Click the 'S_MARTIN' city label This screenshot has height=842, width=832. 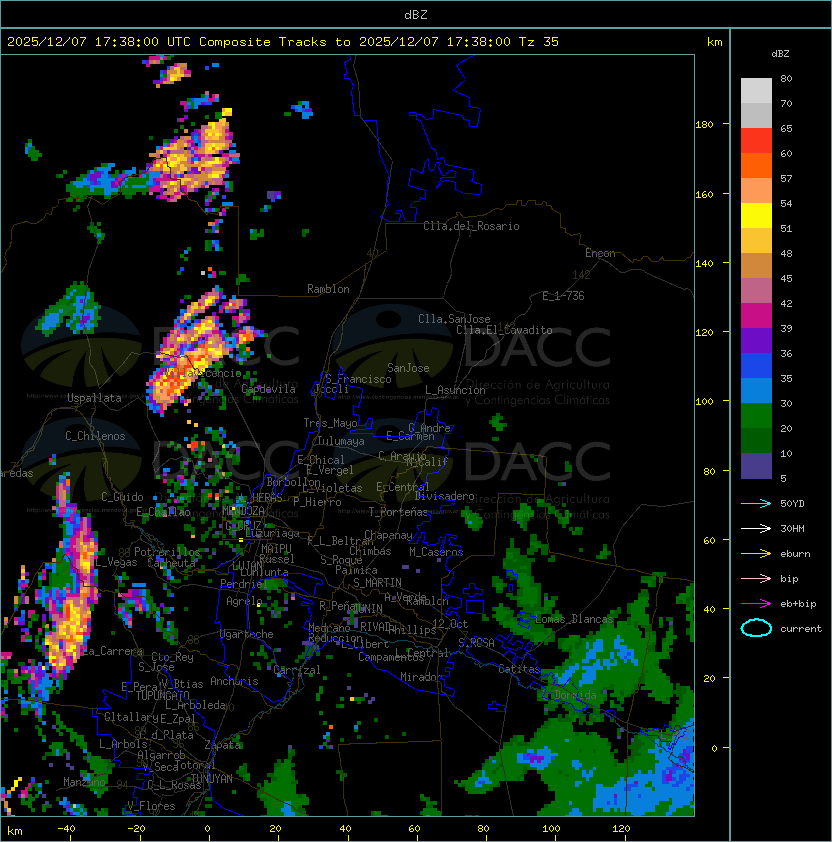point(377,583)
